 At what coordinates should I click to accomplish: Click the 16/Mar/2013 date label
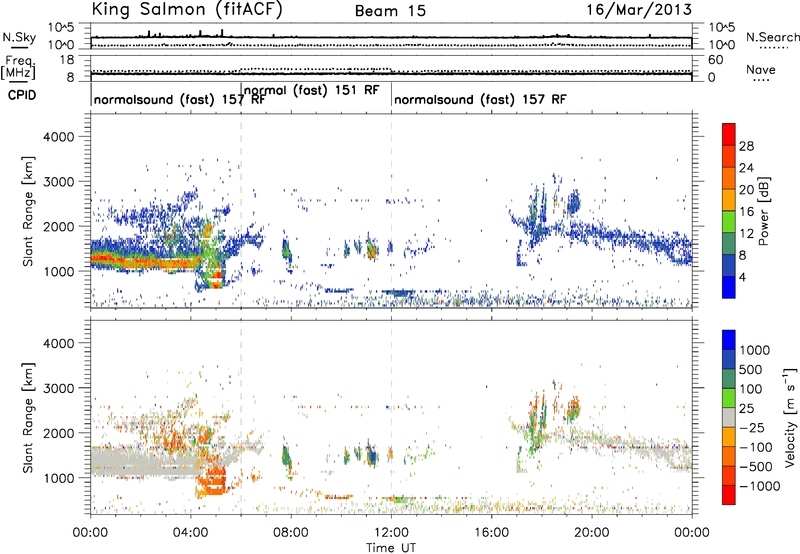639,9
